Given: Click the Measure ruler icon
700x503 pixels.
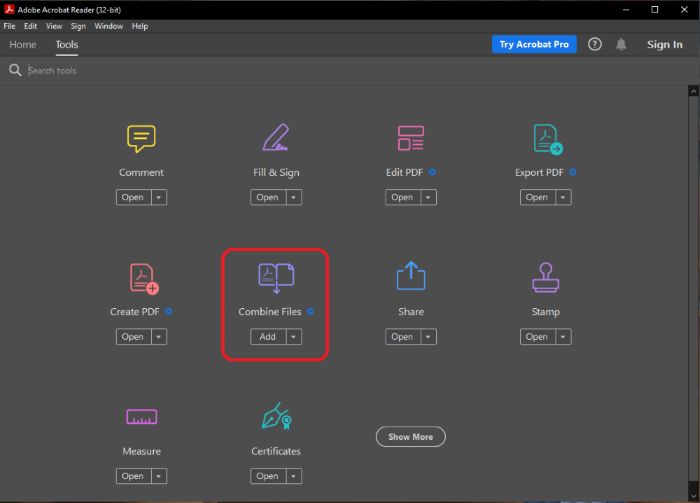Looking at the screenshot, I should (142, 417).
